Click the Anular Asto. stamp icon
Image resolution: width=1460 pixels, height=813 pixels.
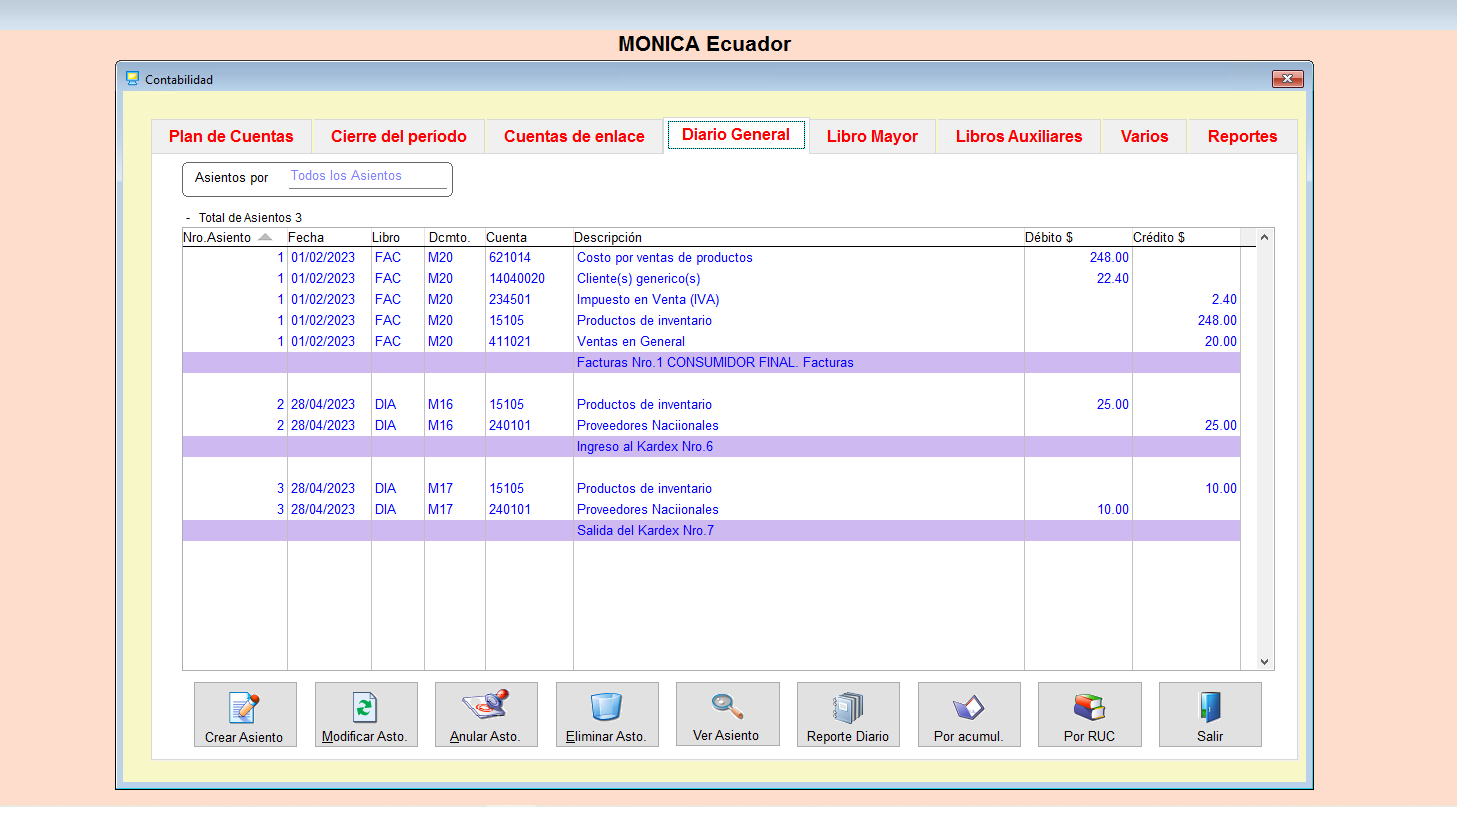pyautogui.click(x=486, y=704)
